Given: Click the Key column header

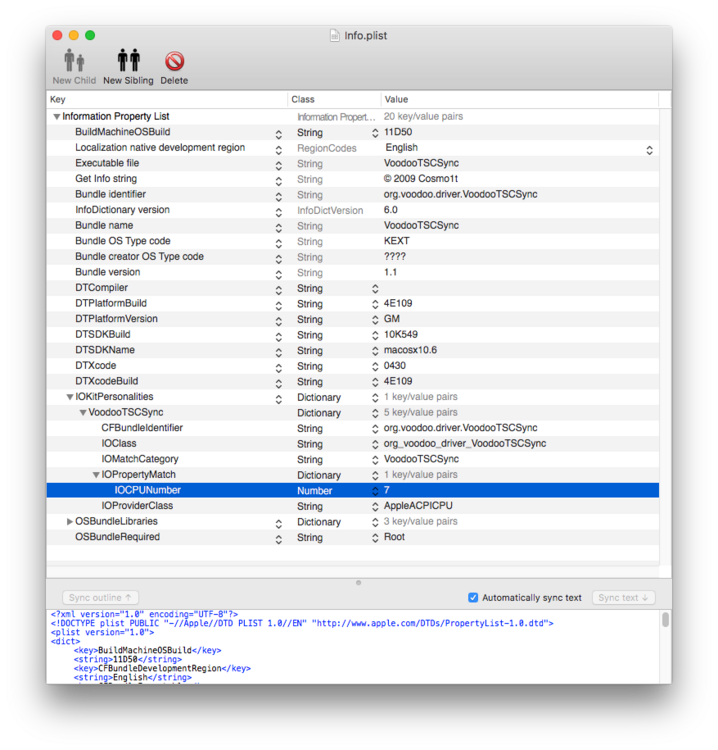Looking at the screenshot, I should pyautogui.click(x=166, y=100).
